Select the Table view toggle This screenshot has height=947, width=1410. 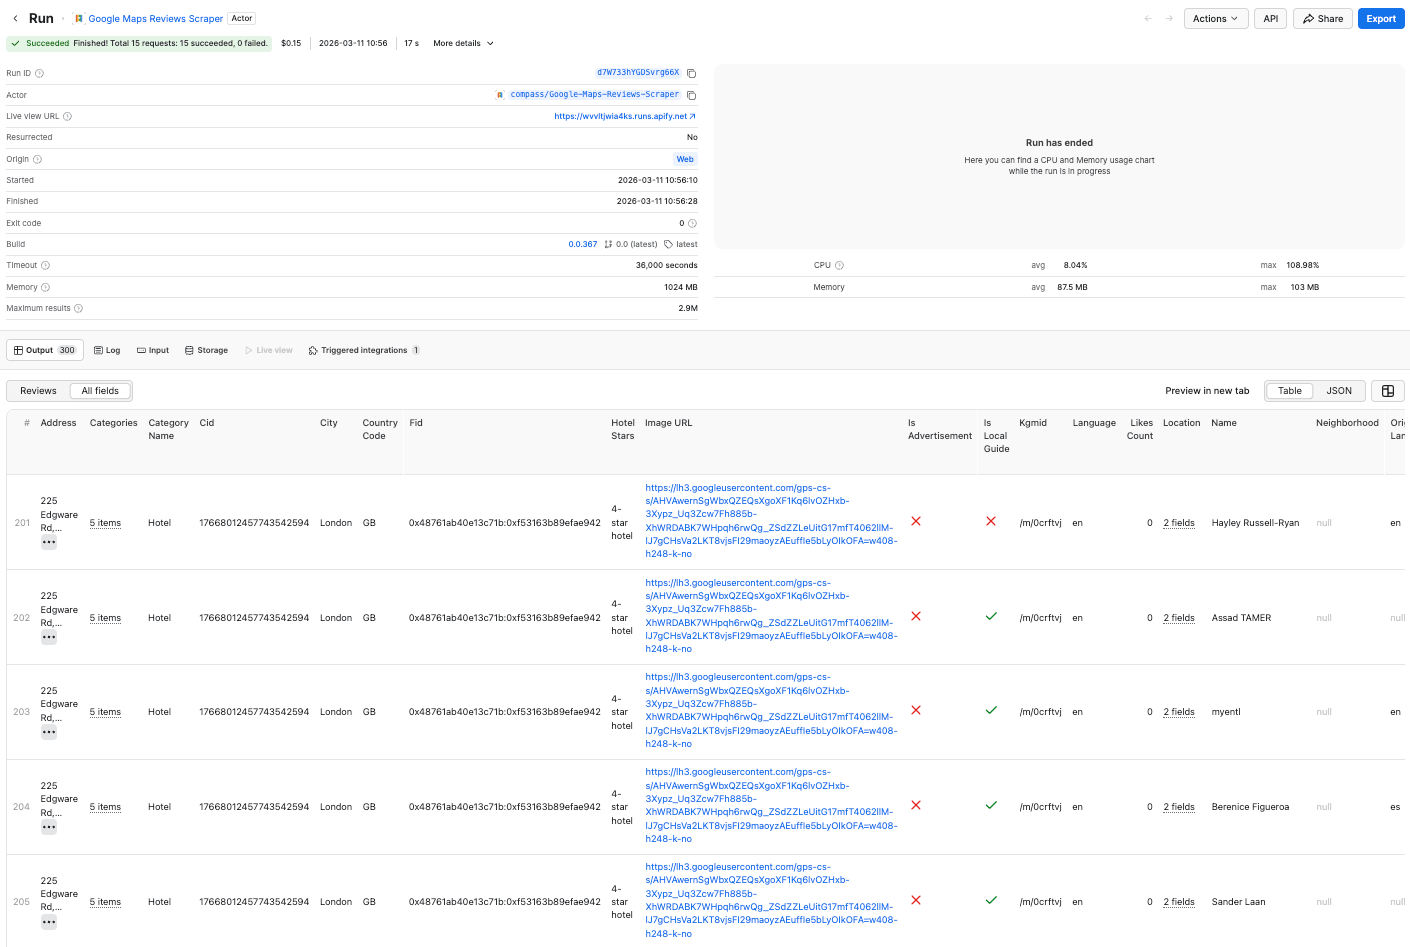click(x=1288, y=390)
